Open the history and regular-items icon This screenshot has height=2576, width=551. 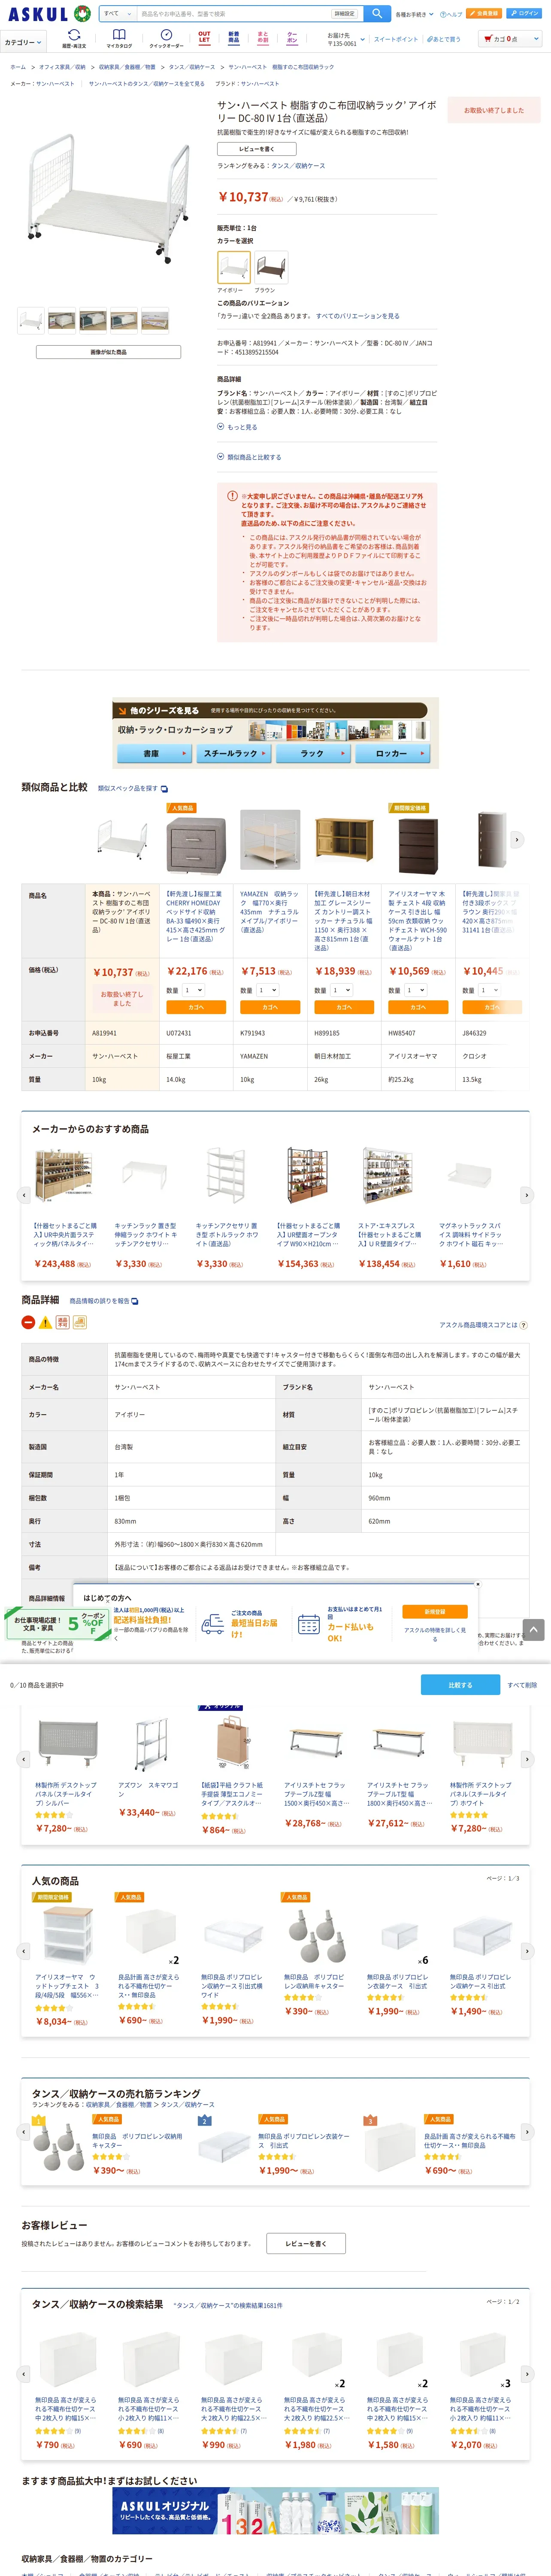[x=74, y=39]
